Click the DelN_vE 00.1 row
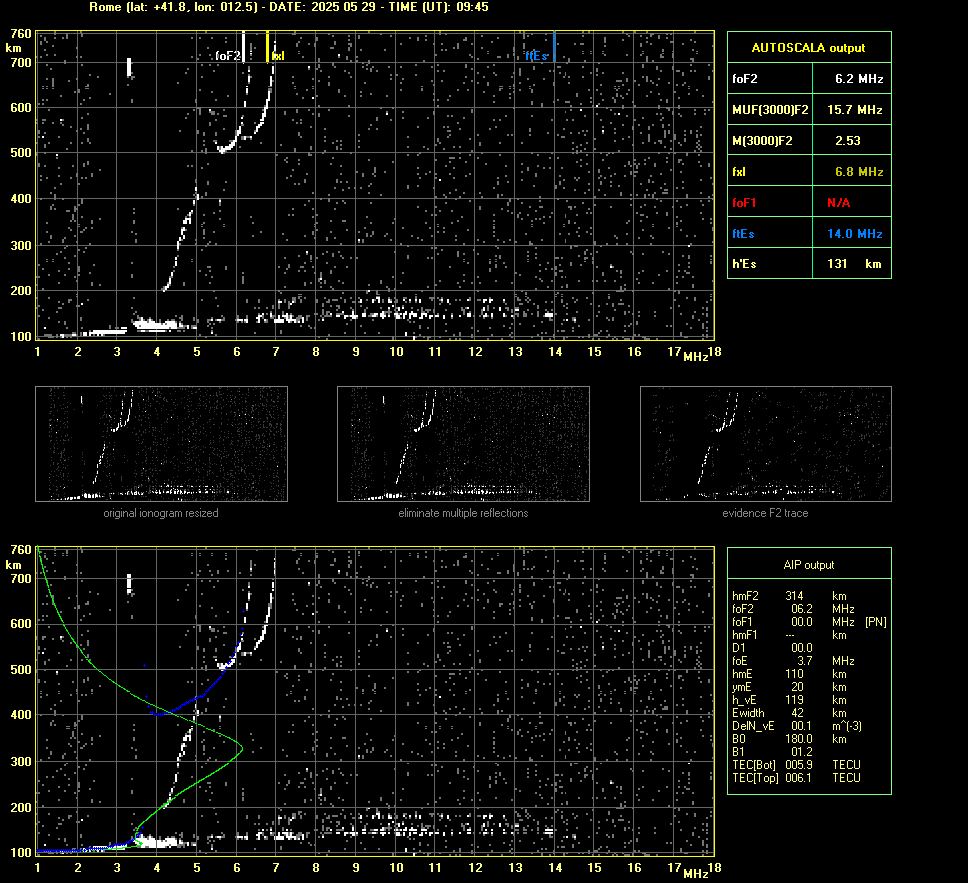 click(x=796, y=726)
